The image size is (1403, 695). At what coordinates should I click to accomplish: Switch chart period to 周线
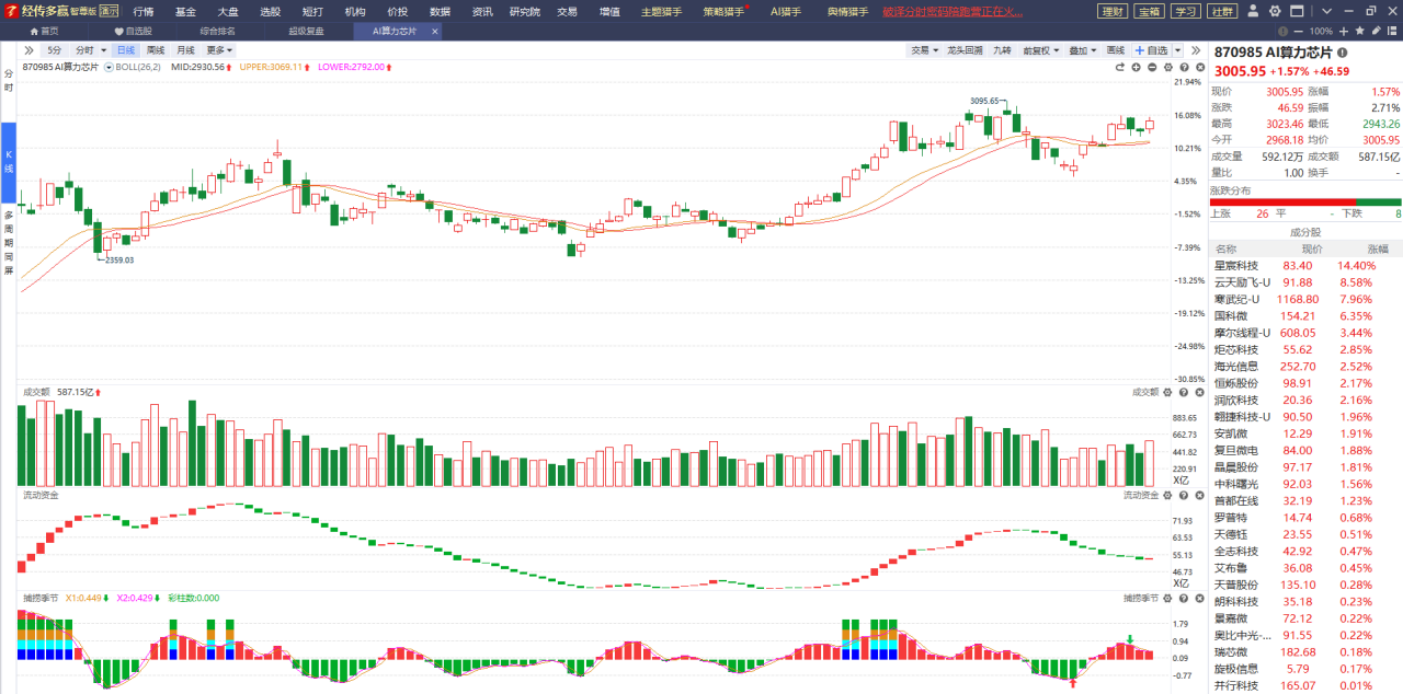click(155, 50)
